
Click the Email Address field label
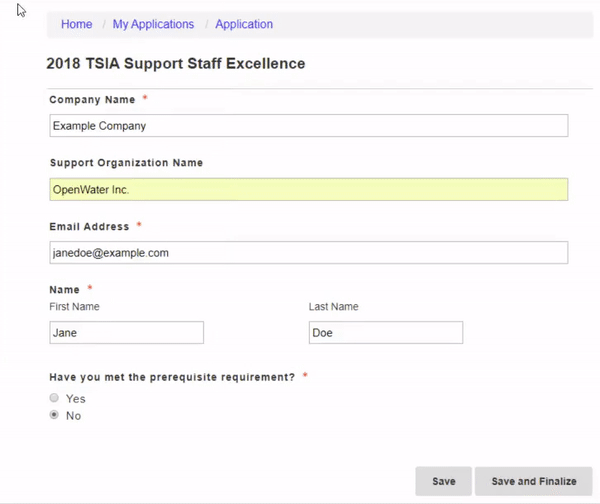click(89, 227)
